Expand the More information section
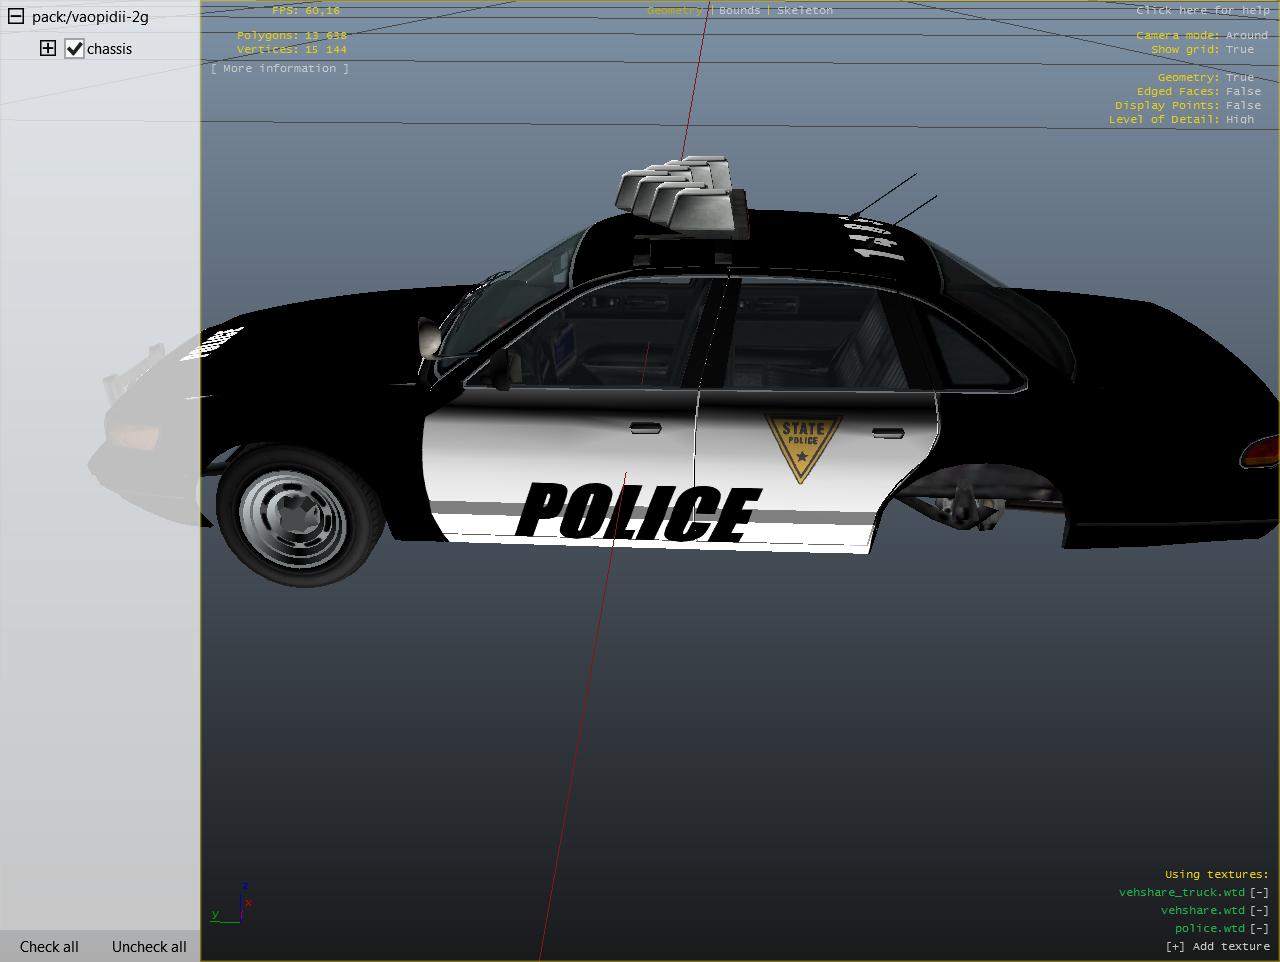The image size is (1280, 962). 280,68
